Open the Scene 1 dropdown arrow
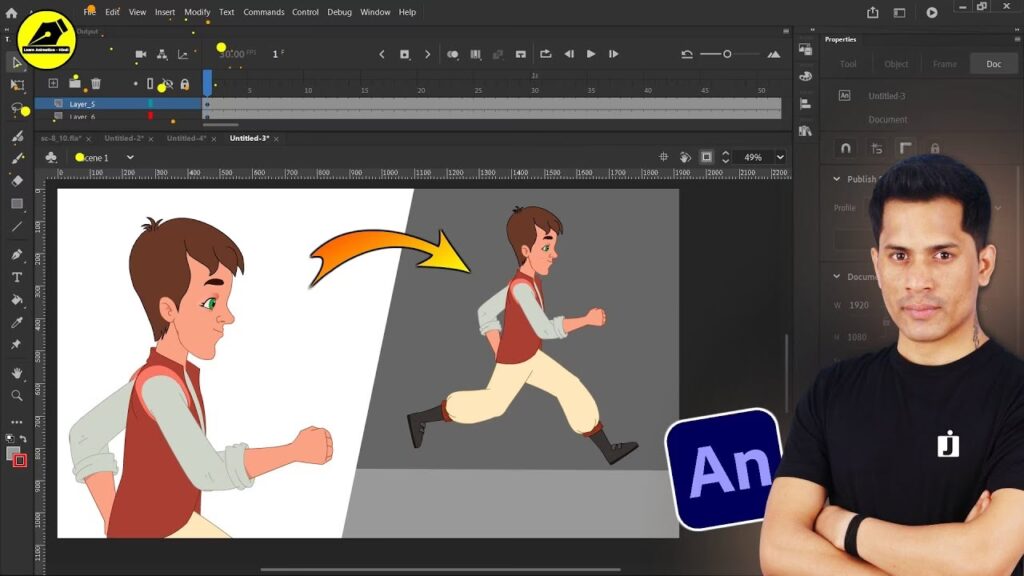1024x576 pixels. pyautogui.click(x=130, y=157)
